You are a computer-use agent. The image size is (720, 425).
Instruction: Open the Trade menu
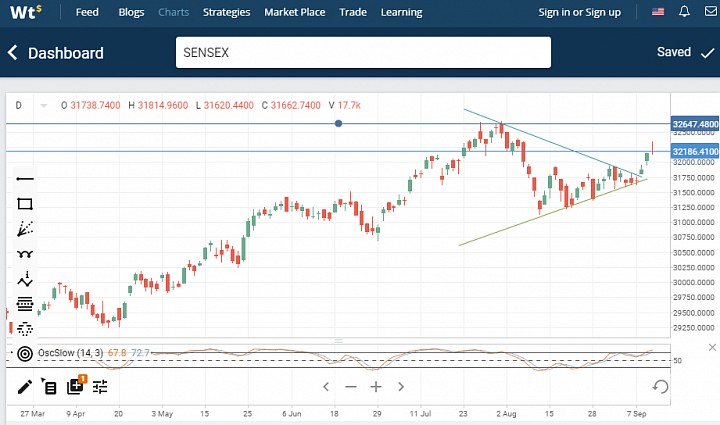coord(353,12)
